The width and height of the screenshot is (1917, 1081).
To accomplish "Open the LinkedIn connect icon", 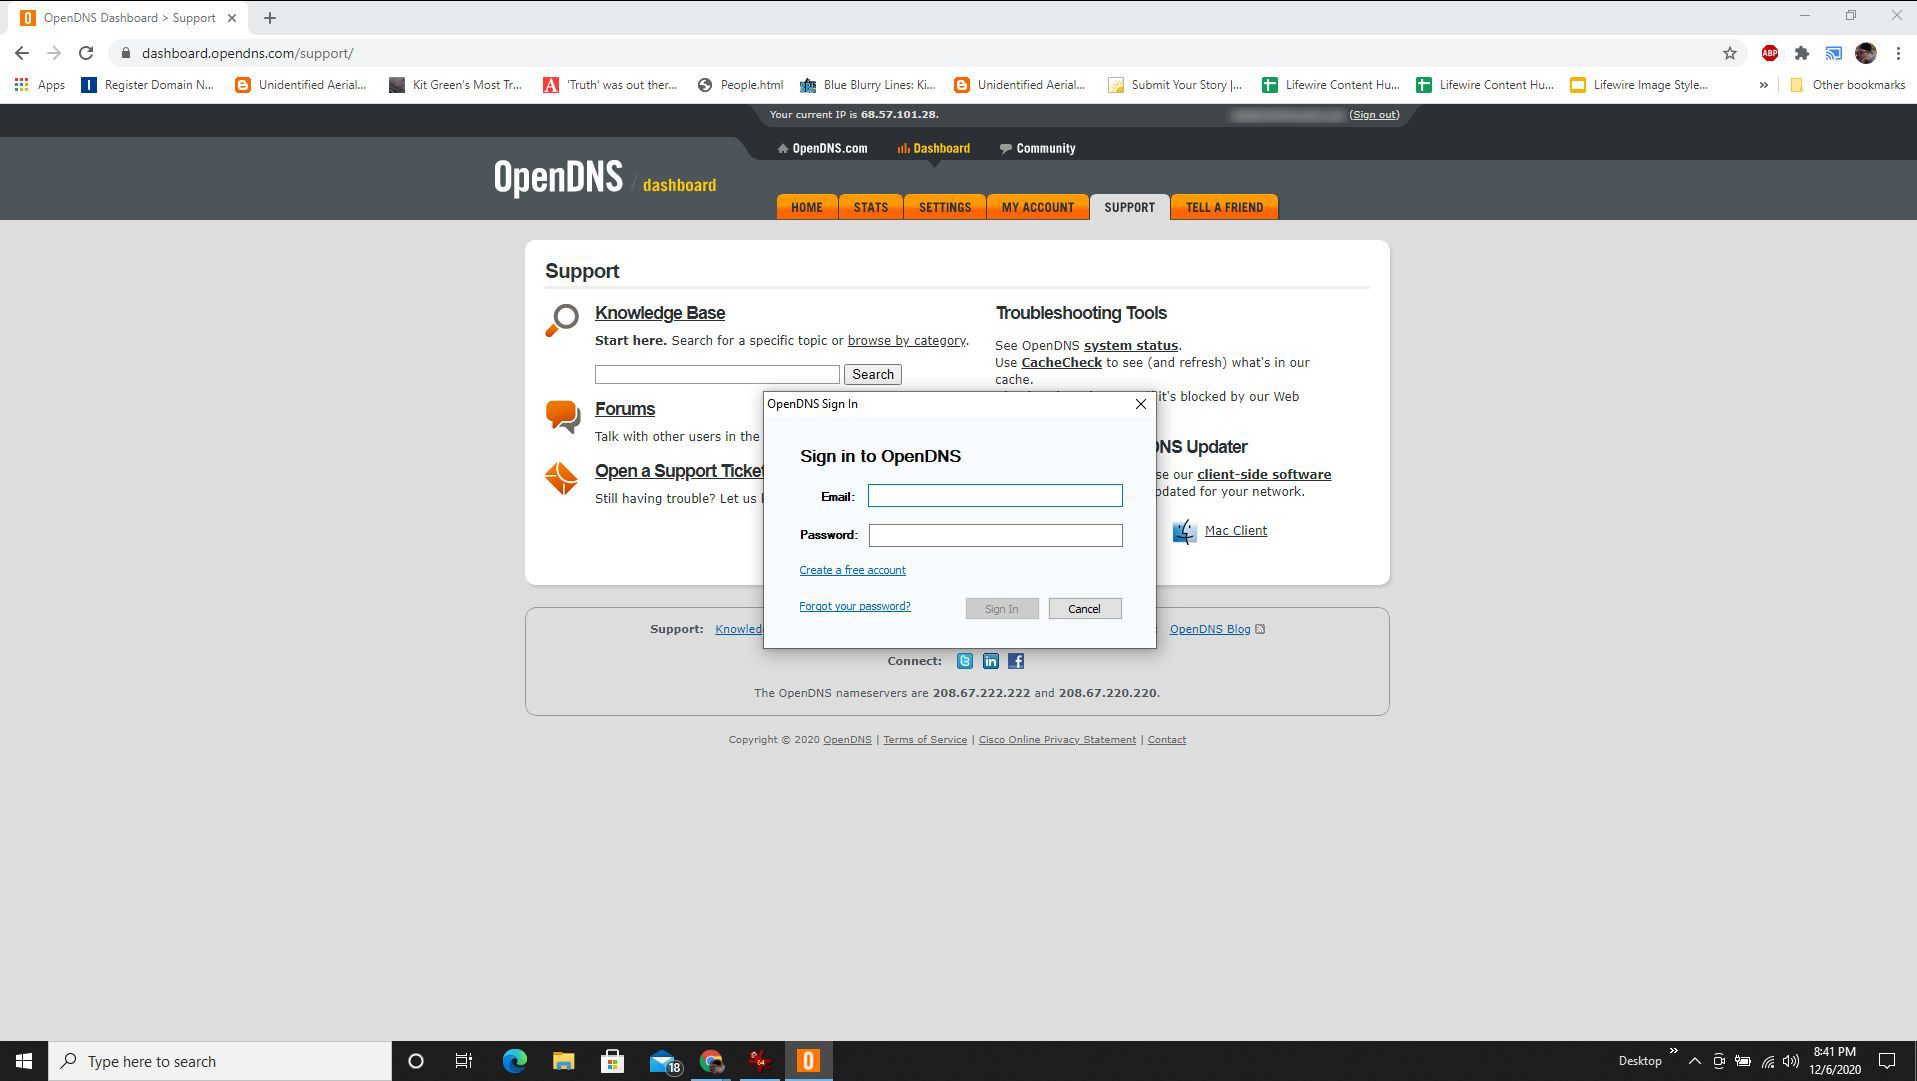I will (990, 661).
